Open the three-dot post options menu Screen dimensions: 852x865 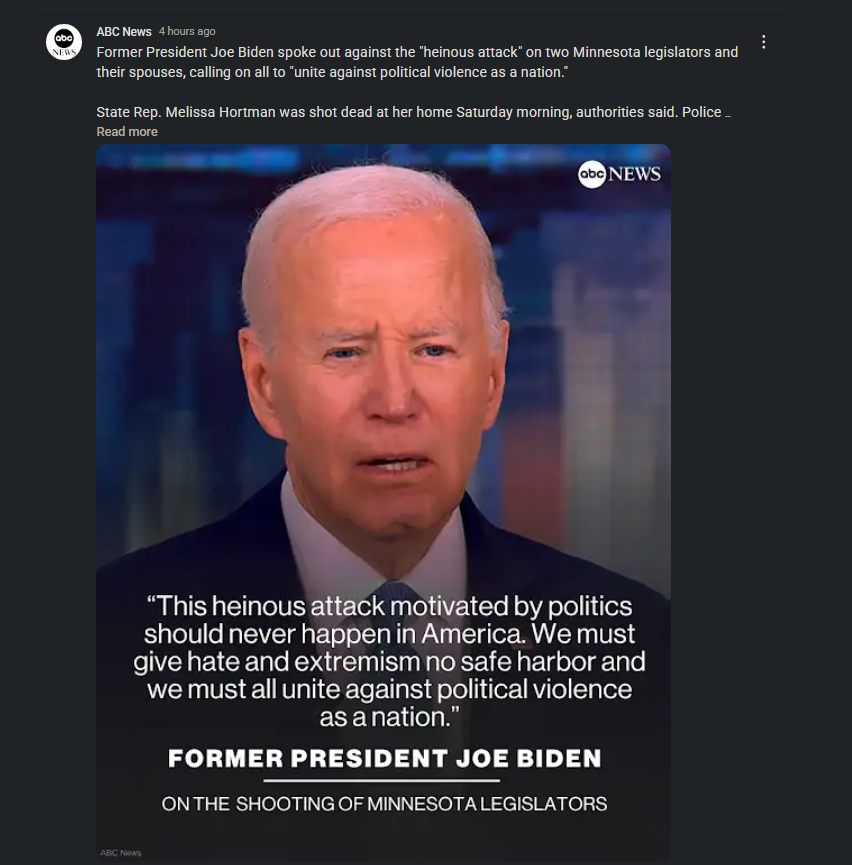(764, 42)
